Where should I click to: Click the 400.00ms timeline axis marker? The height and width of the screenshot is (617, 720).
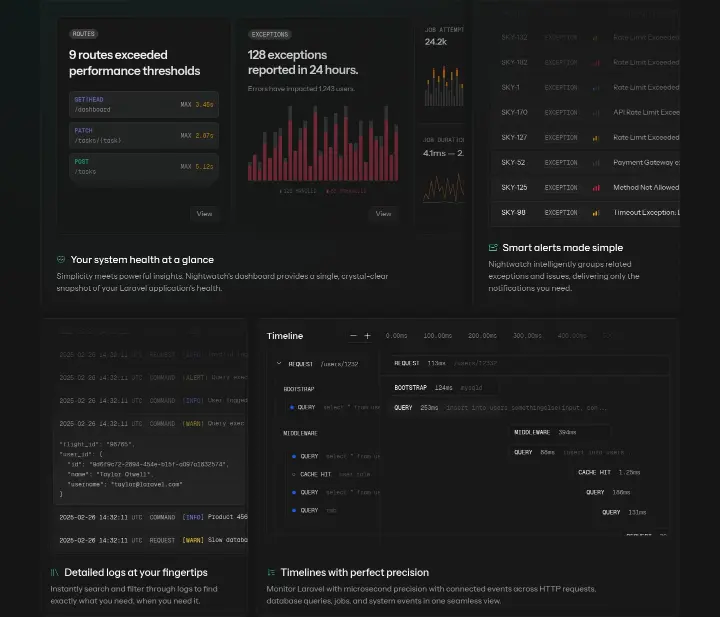point(572,336)
